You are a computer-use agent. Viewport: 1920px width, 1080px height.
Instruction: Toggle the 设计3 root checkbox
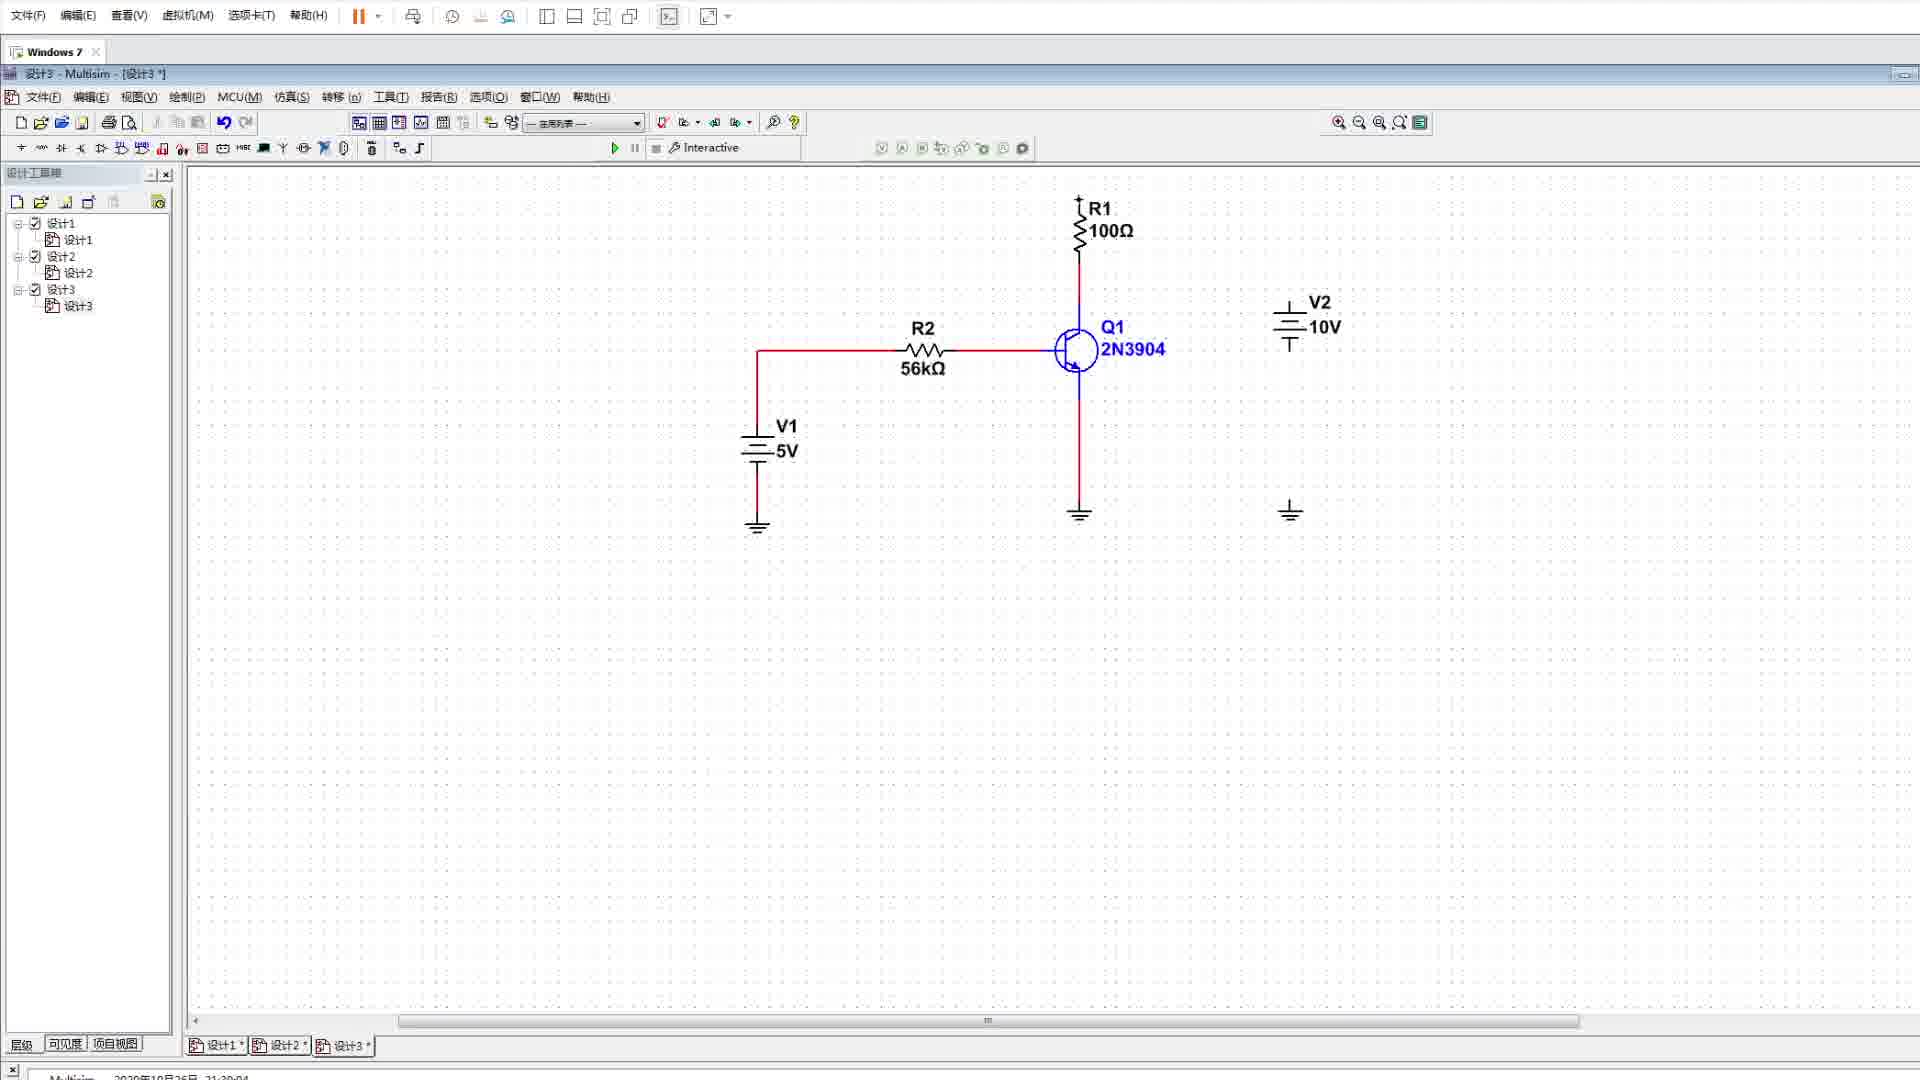click(35, 289)
